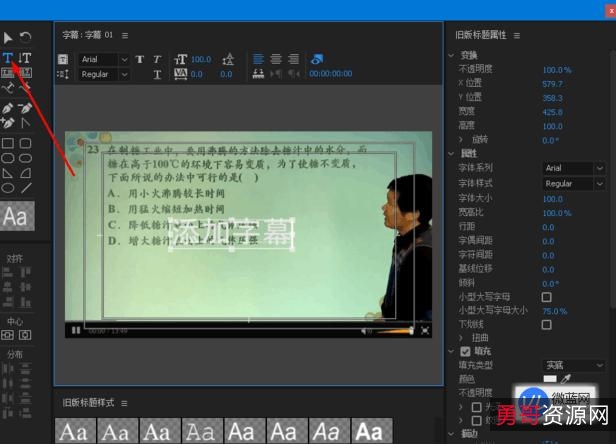Open the 填充类型 fill type dropdown
The height and width of the screenshot is (444, 616).
573,366
